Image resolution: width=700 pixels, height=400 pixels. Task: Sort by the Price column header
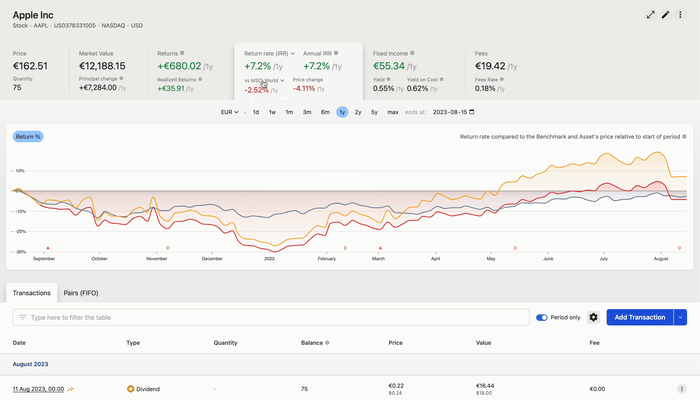396,343
